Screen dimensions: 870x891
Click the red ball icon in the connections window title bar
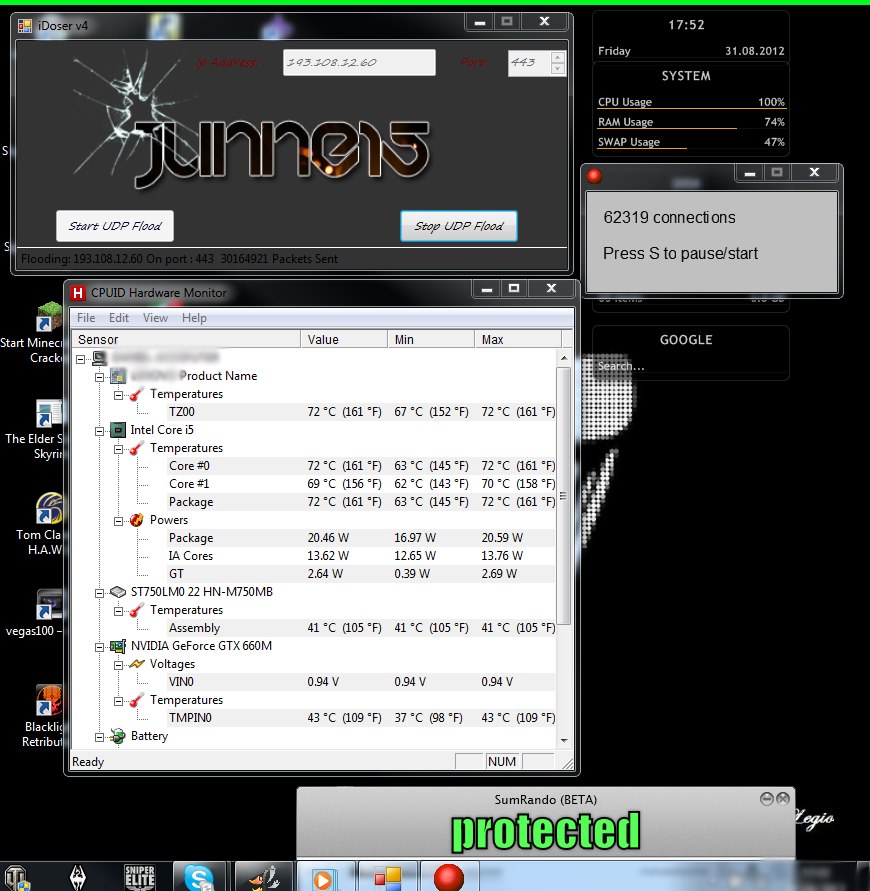point(594,176)
